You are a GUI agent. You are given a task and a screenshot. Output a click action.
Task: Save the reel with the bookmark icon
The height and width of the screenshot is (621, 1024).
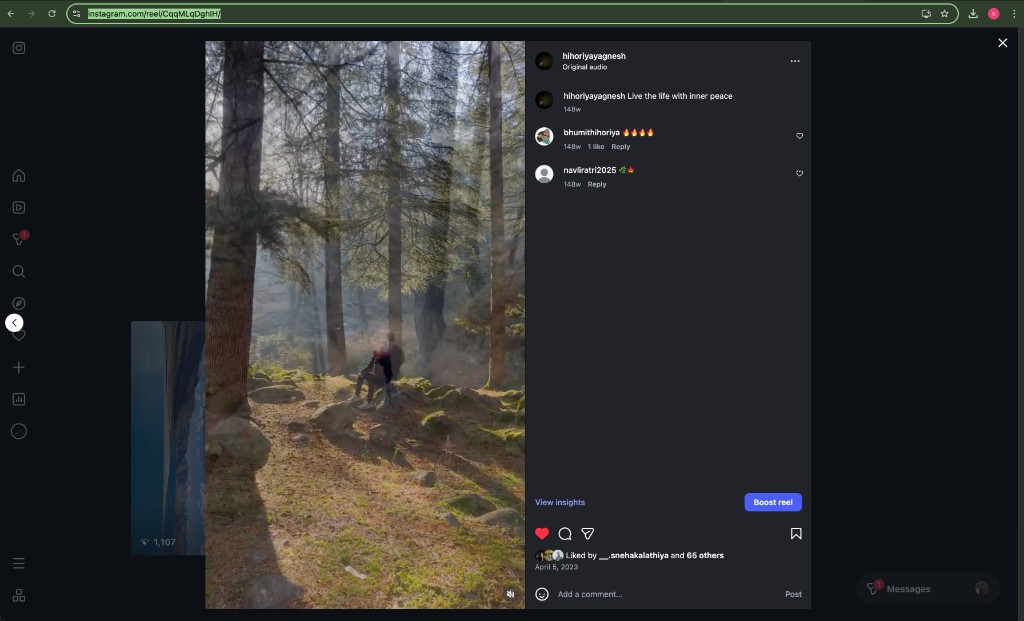(x=796, y=533)
